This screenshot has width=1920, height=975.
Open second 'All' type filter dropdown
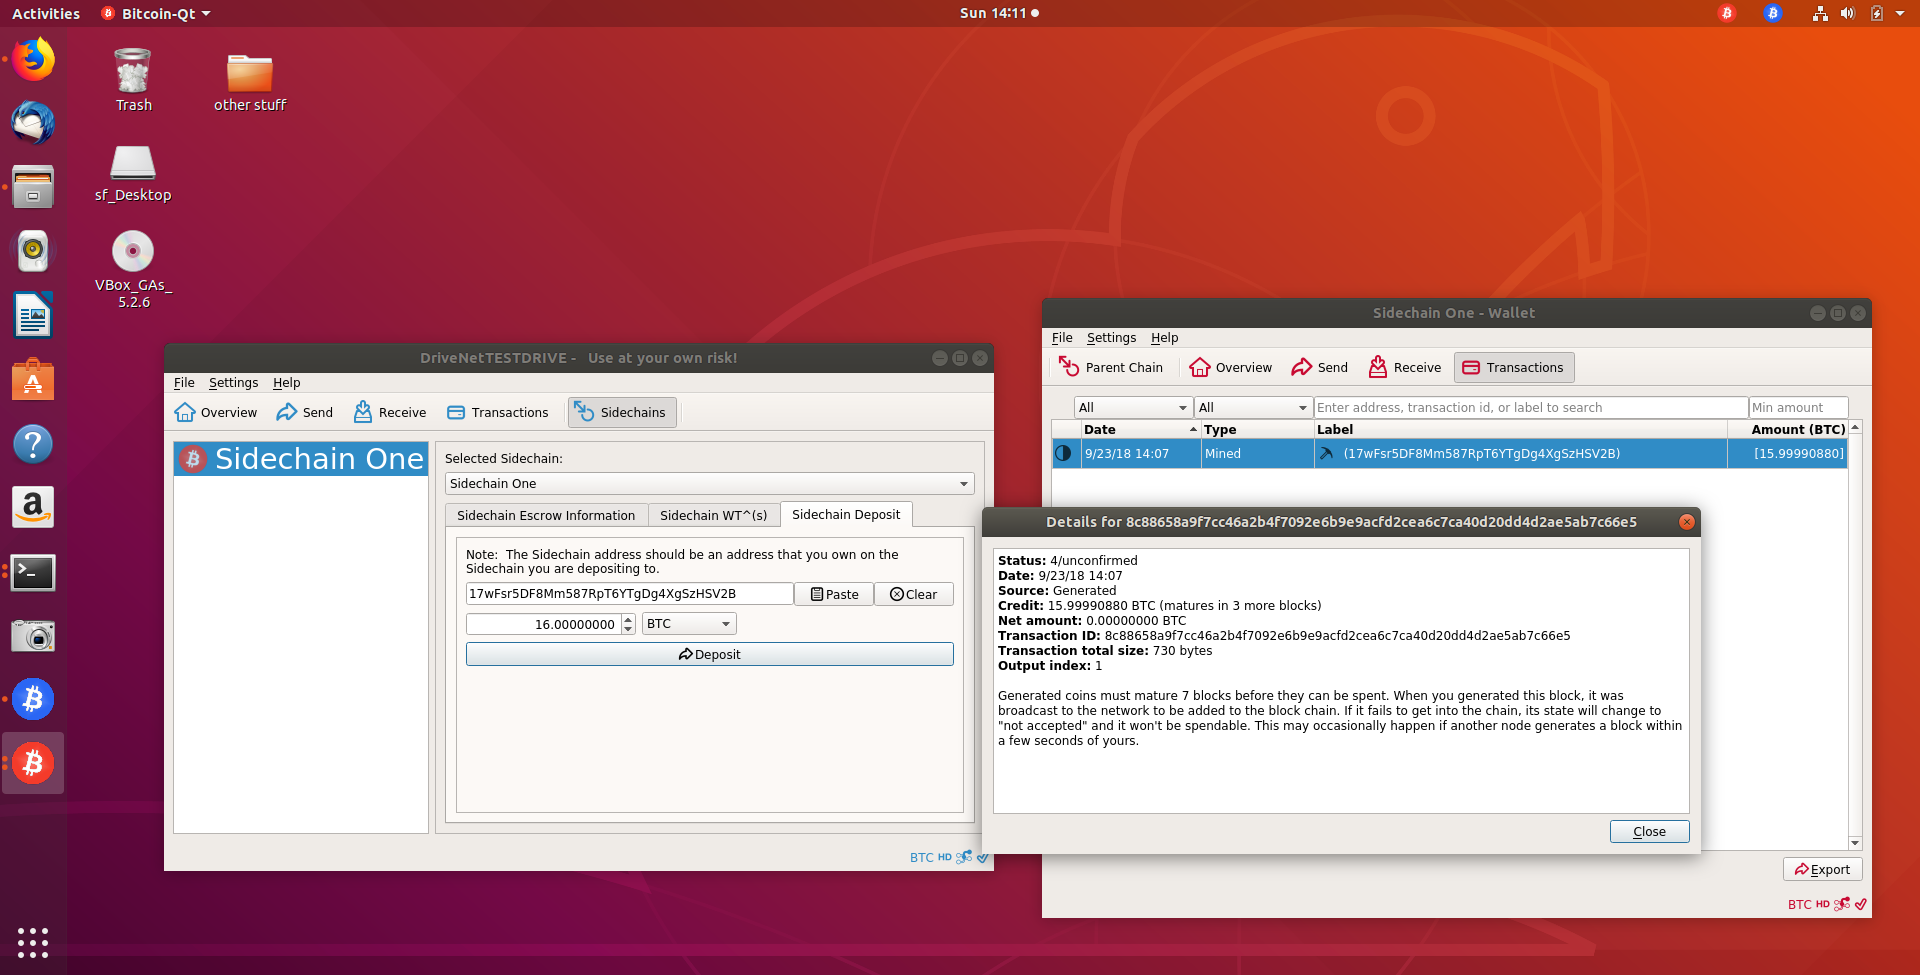[x=1253, y=407]
